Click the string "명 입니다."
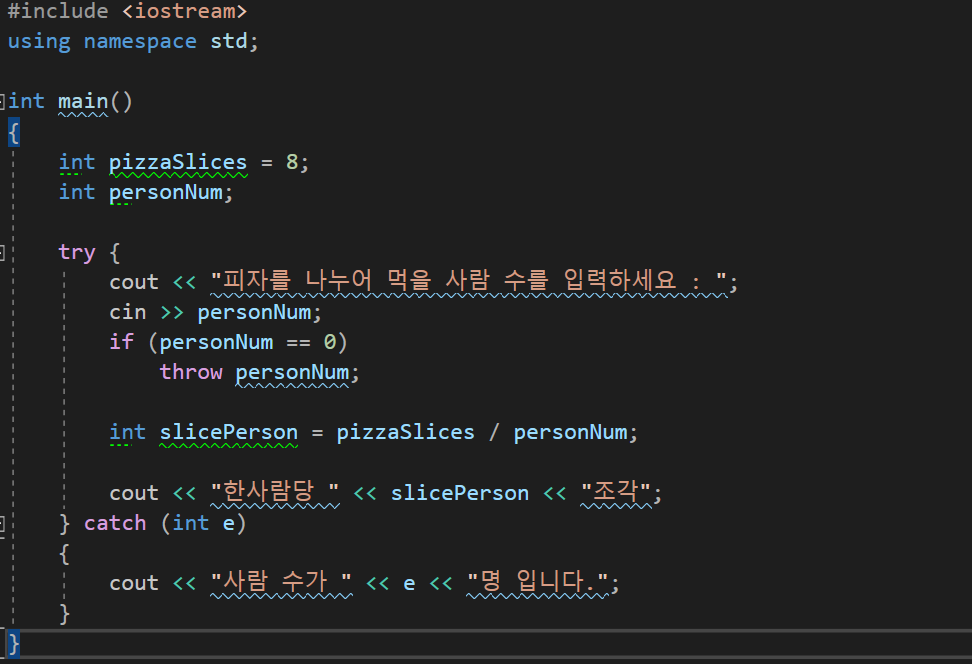 538,583
